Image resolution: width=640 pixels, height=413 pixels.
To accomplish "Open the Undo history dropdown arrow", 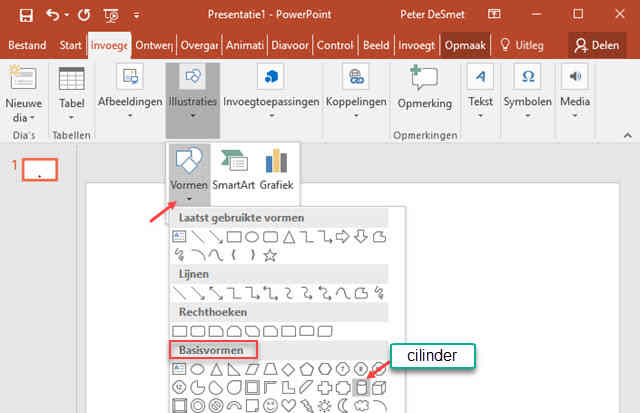I will [67, 16].
